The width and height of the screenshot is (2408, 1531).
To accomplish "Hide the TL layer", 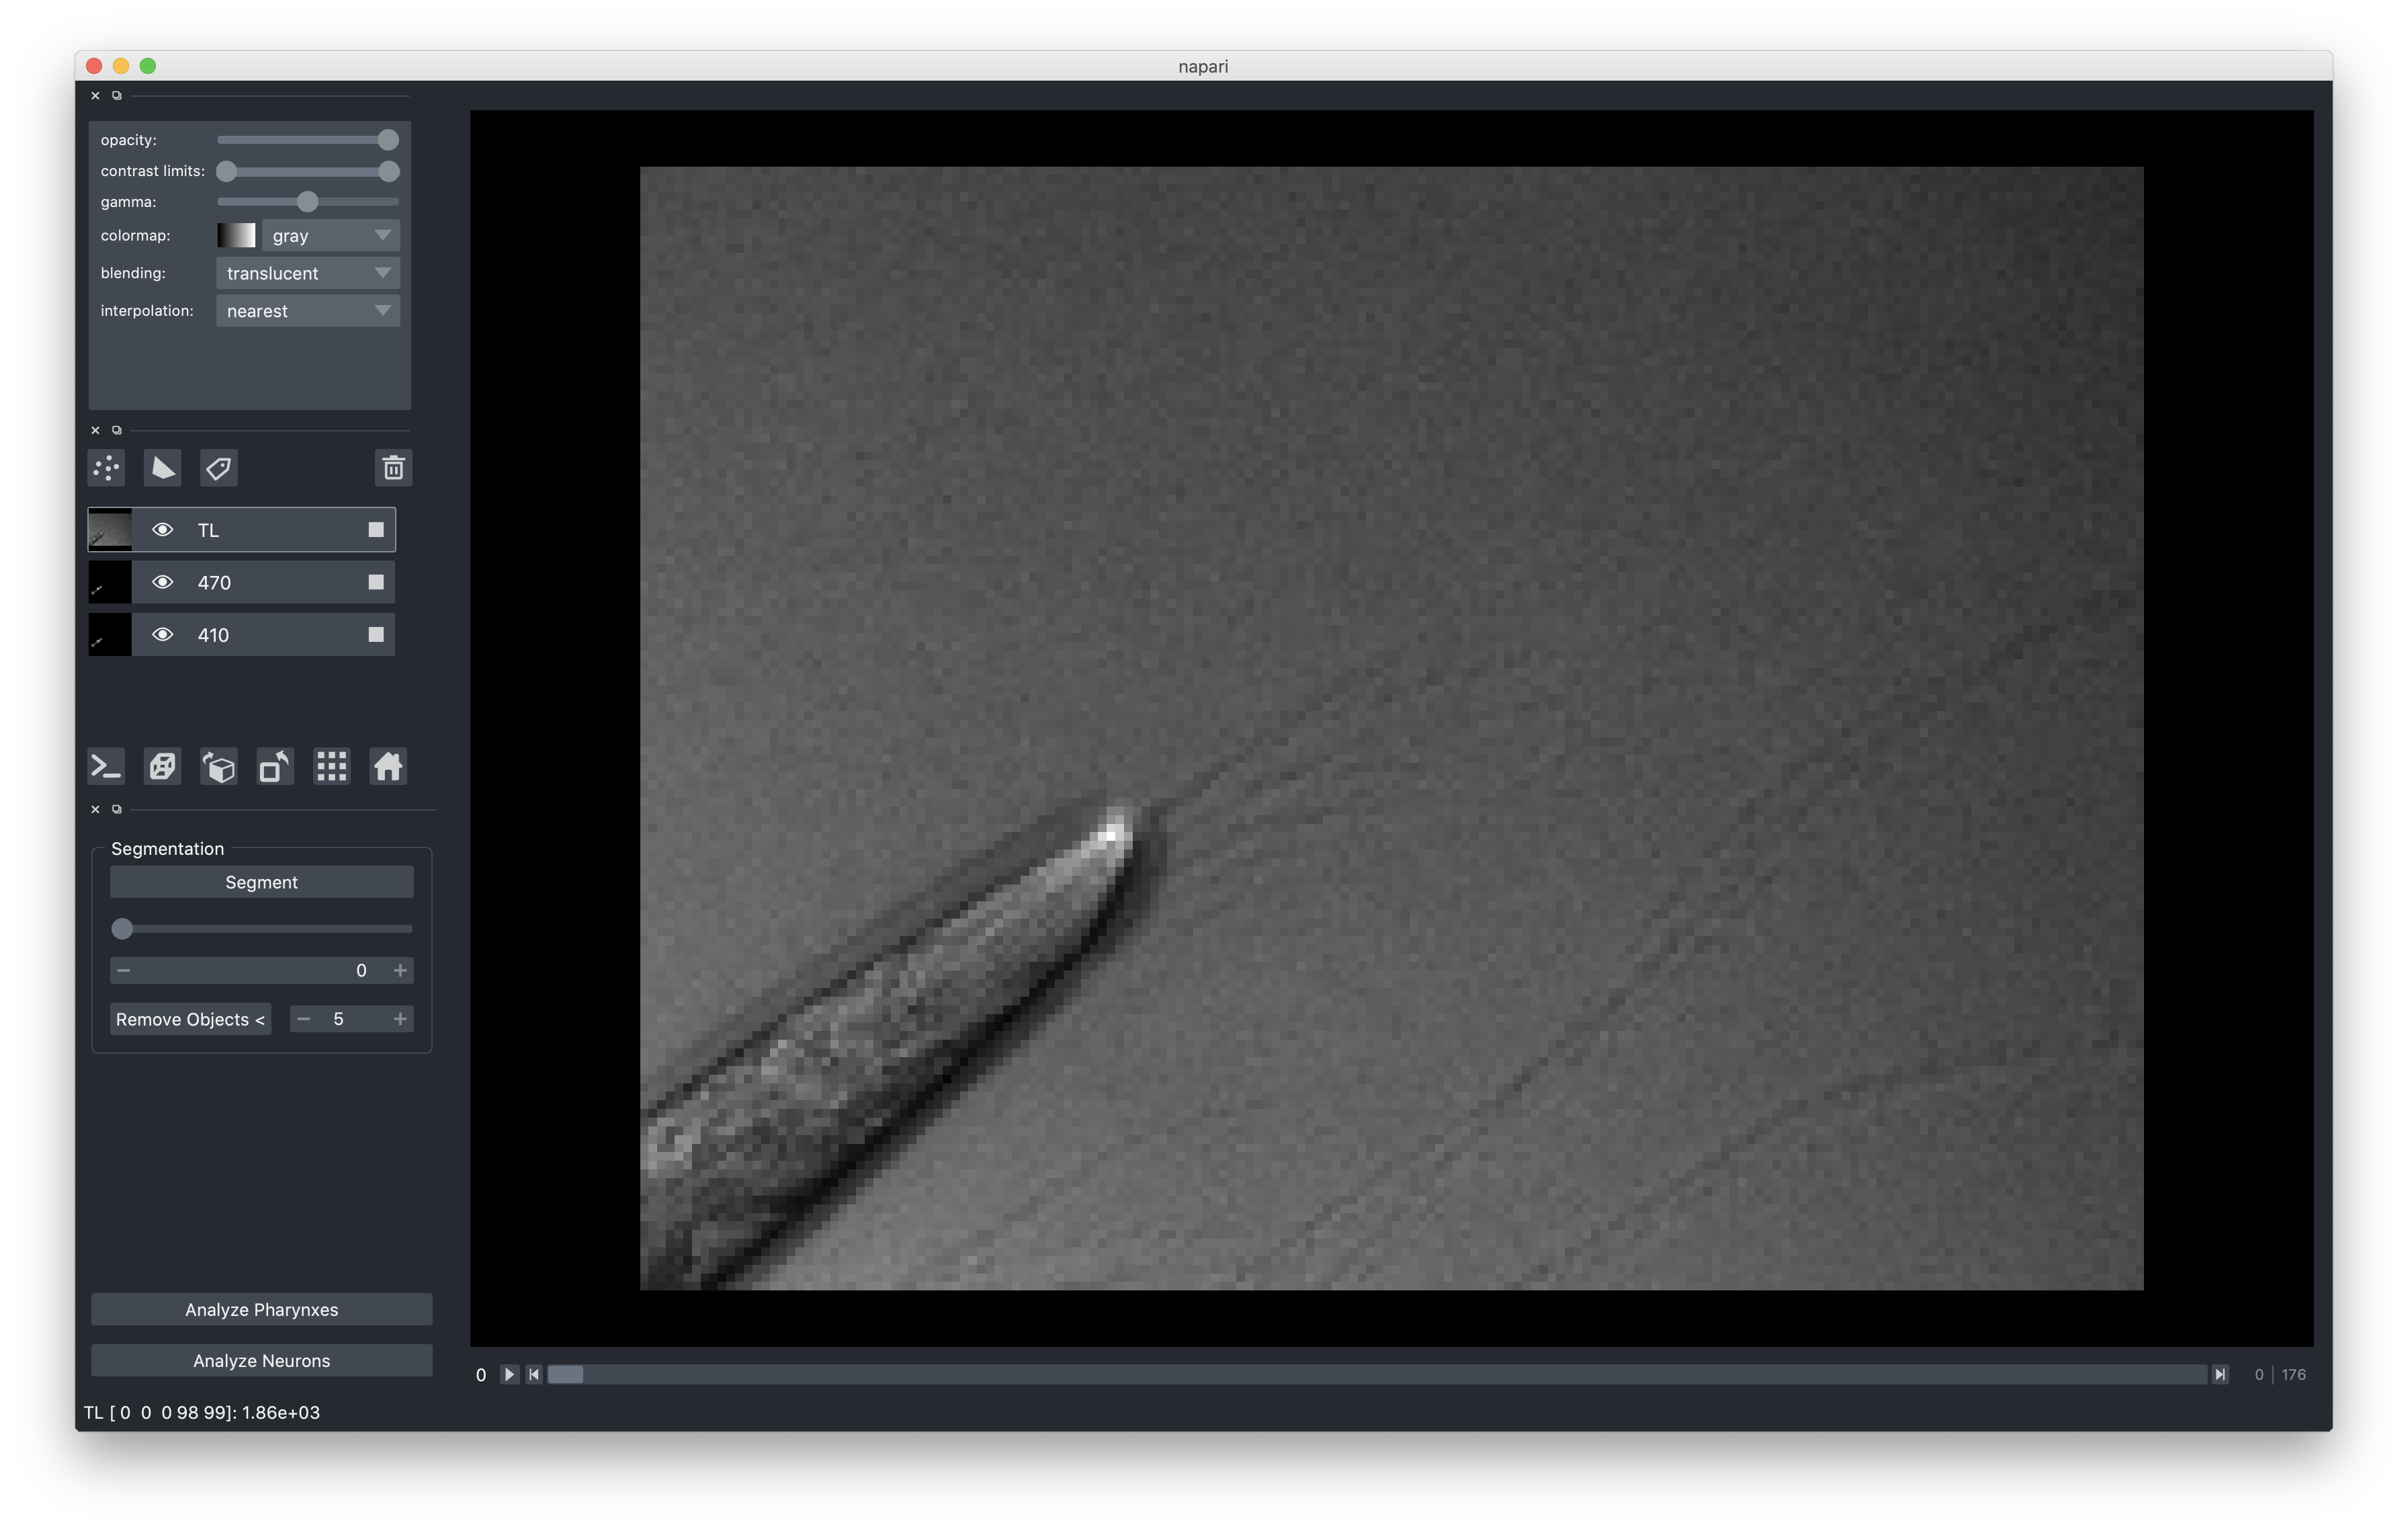I will [162, 530].
